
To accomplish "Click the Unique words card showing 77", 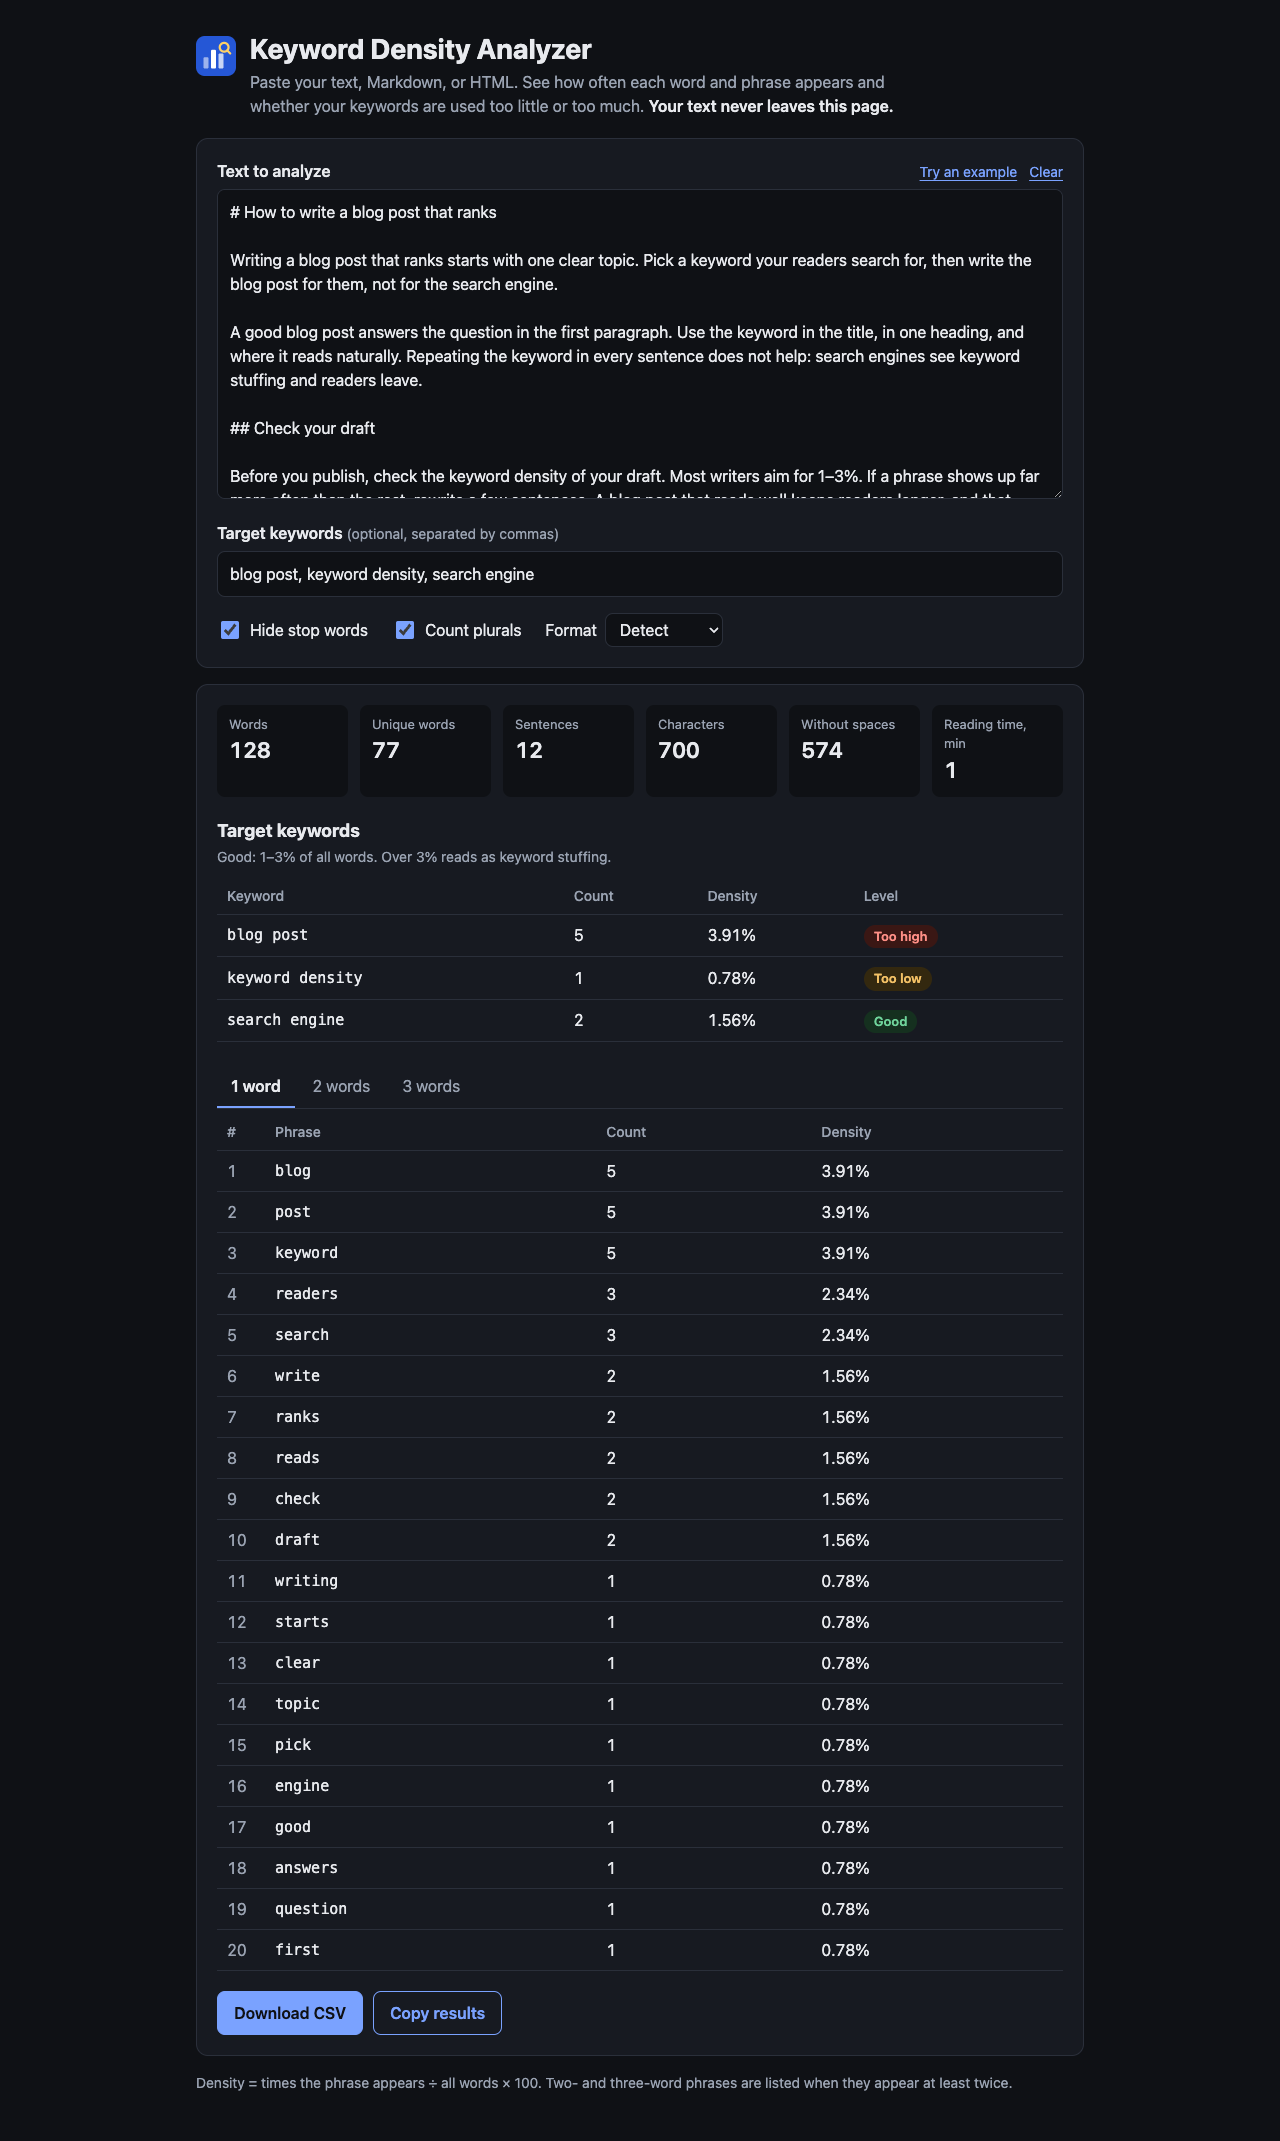I will pos(425,751).
